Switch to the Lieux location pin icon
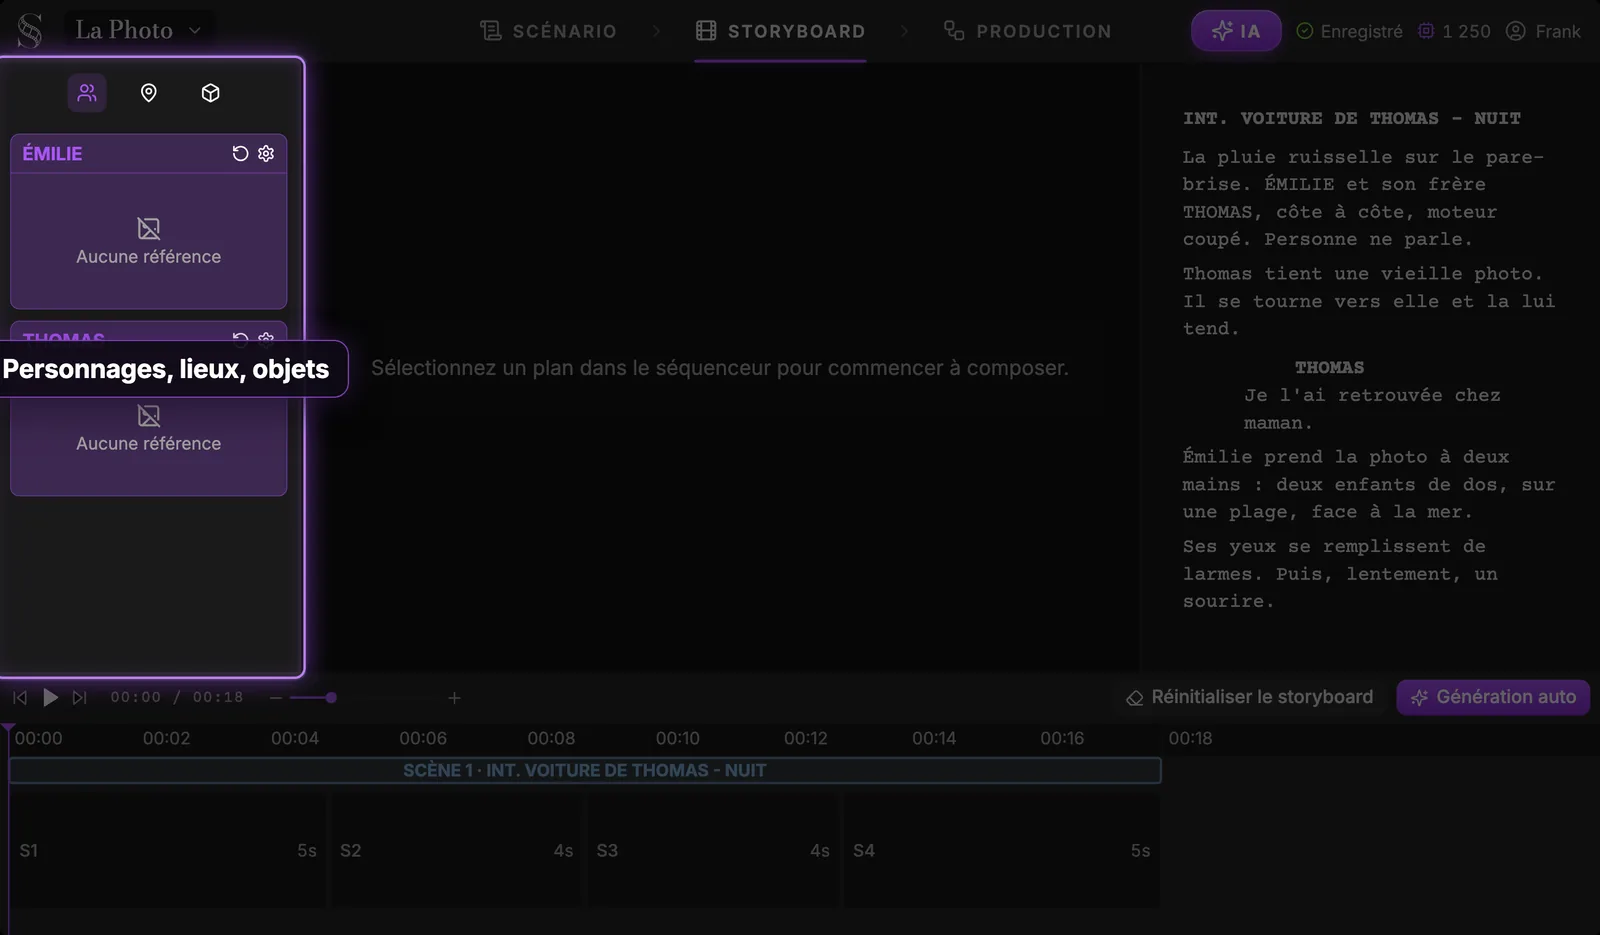This screenshot has height=935, width=1600. click(149, 93)
